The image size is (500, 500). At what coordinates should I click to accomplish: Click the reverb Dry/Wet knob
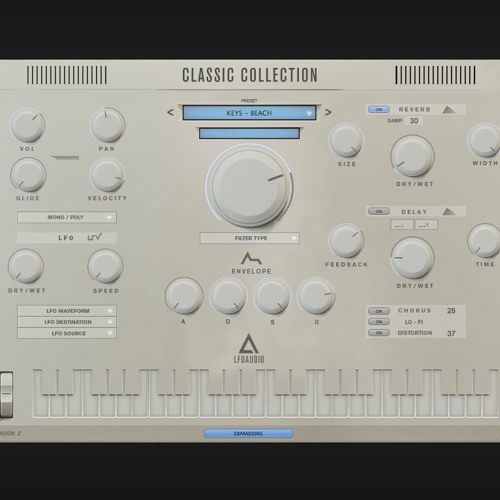click(x=413, y=156)
